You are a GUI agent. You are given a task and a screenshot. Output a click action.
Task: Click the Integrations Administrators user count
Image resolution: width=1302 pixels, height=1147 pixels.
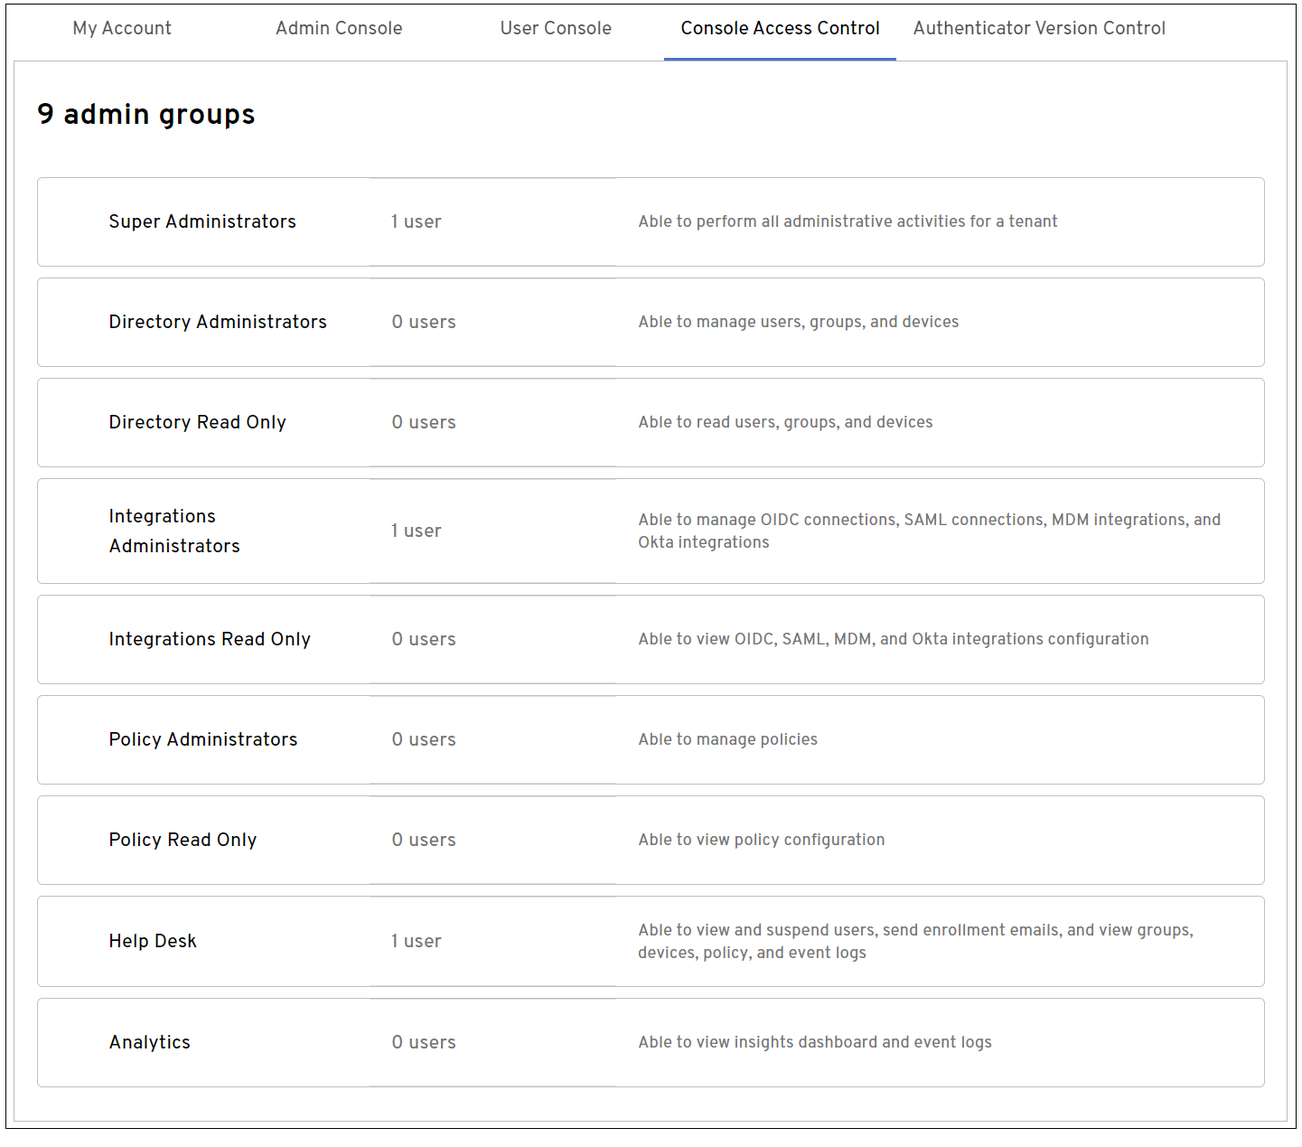tap(416, 531)
